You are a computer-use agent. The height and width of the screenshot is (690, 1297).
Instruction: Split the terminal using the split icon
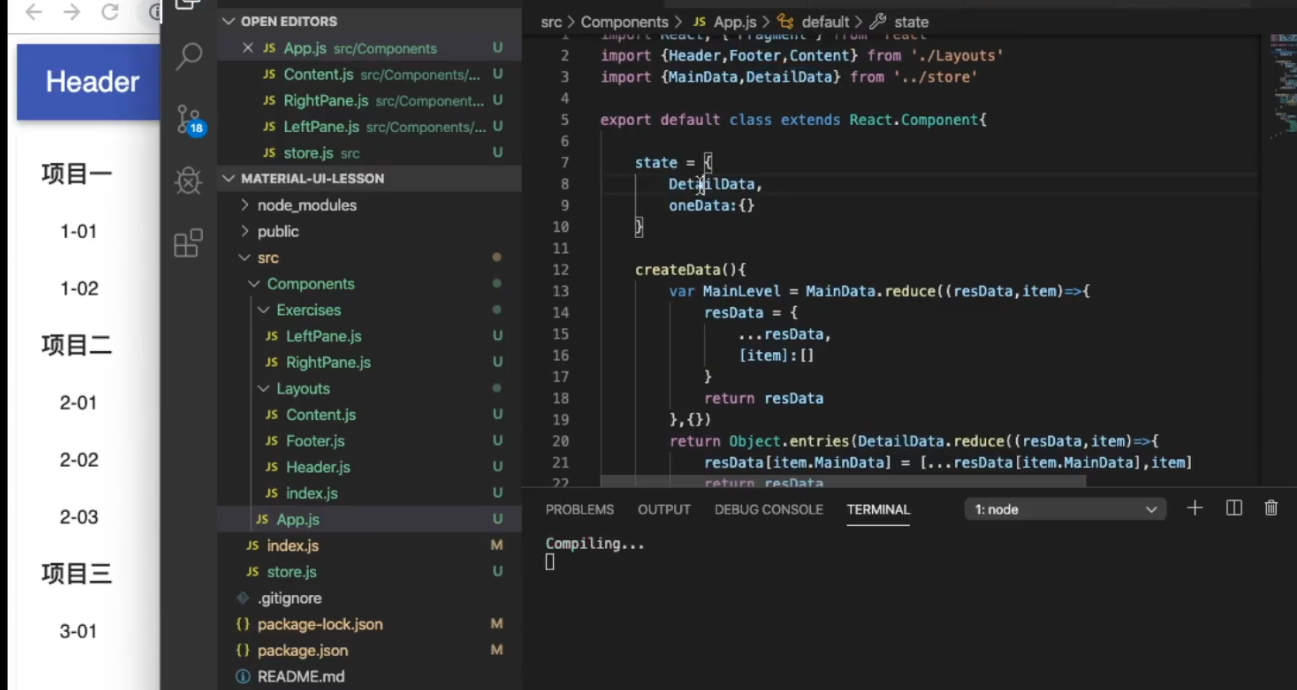point(1233,508)
